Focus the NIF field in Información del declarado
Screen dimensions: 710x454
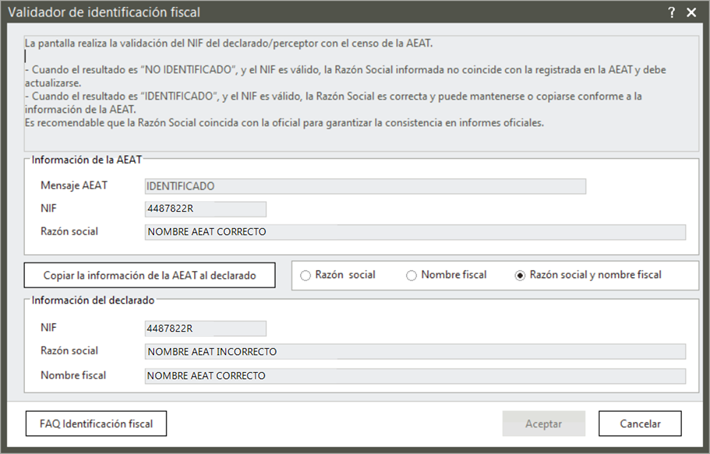click(x=205, y=328)
